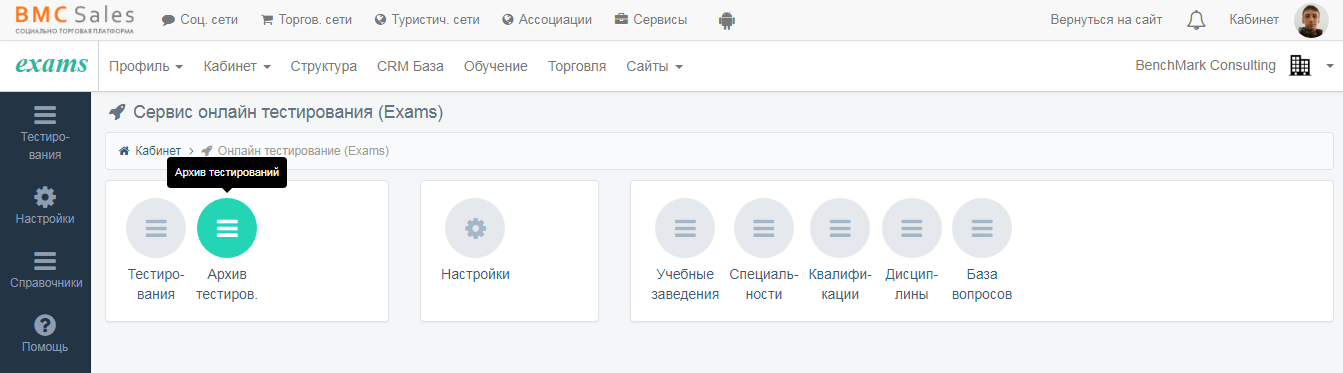Open the Тестирования circle icon tile
Screen dimensions: 1343x373
(156, 229)
